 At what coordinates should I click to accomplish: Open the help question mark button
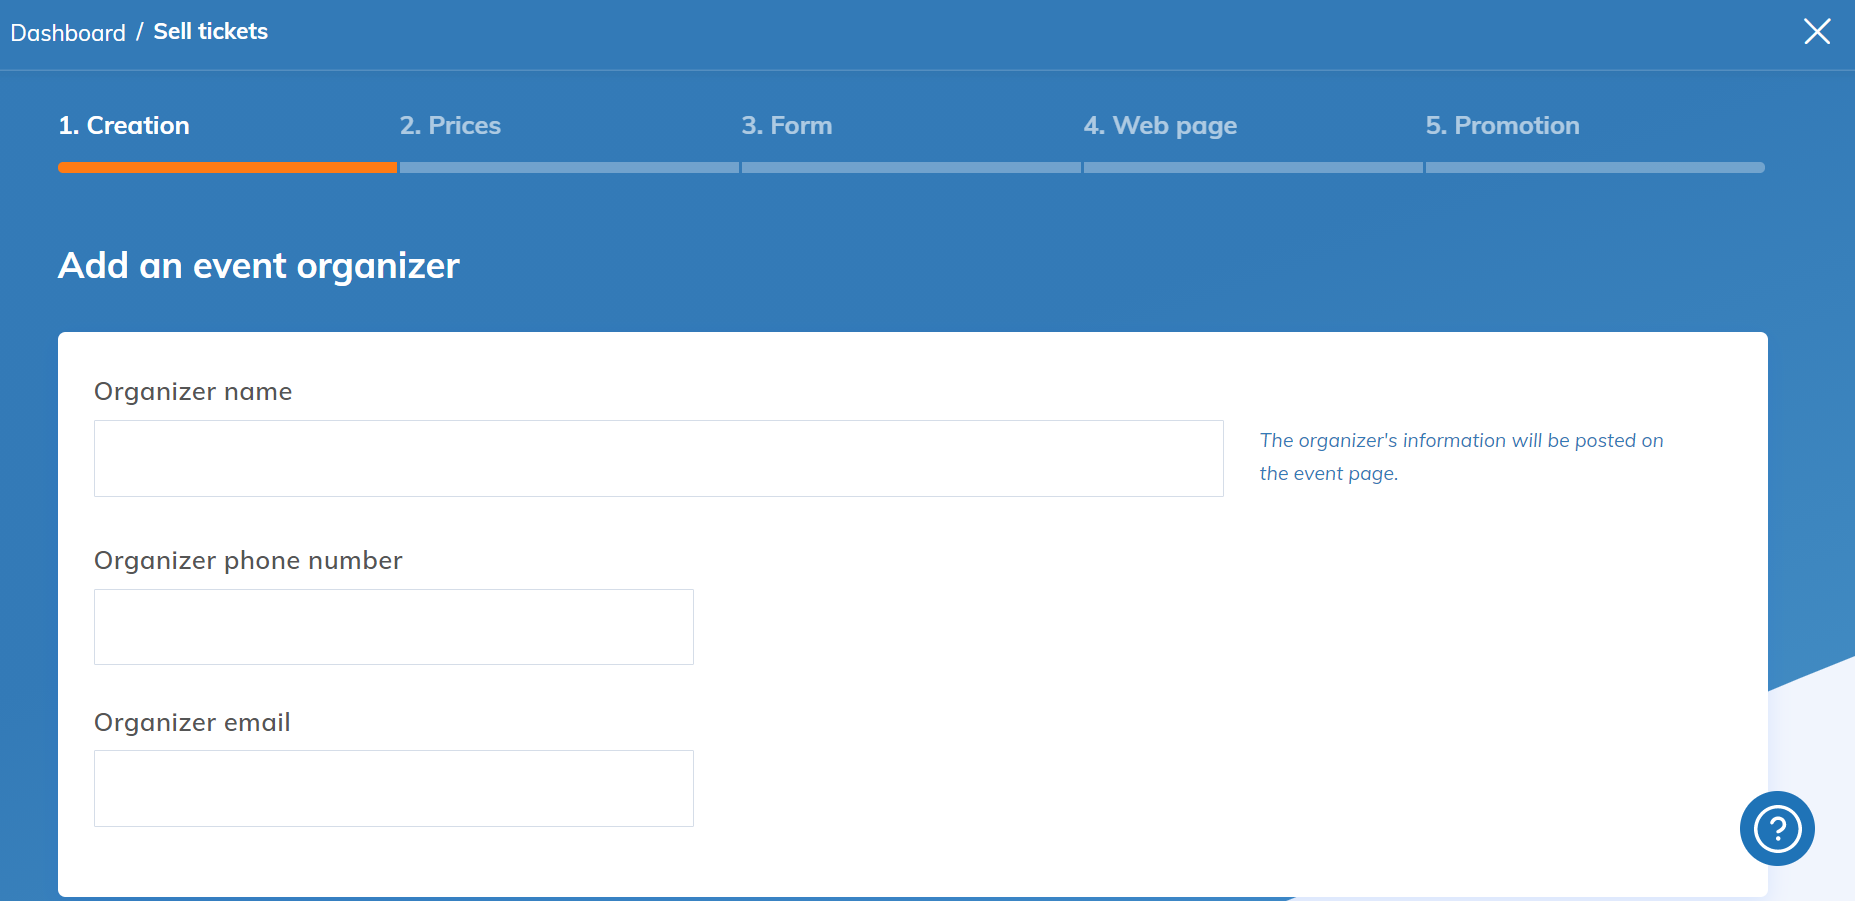click(x=1776, y=828)
